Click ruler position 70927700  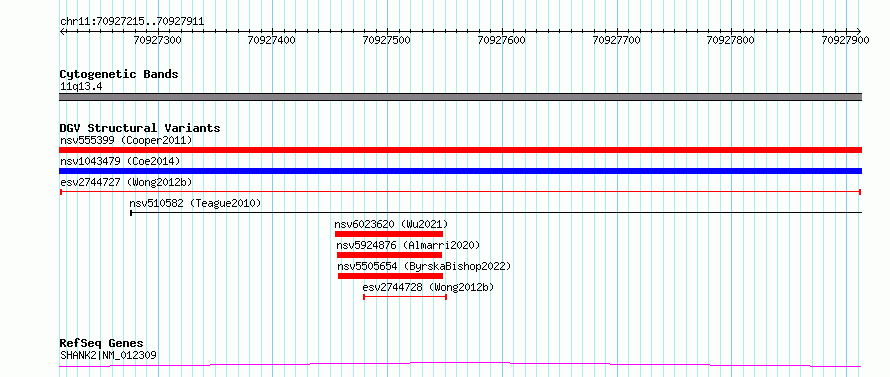616,40
